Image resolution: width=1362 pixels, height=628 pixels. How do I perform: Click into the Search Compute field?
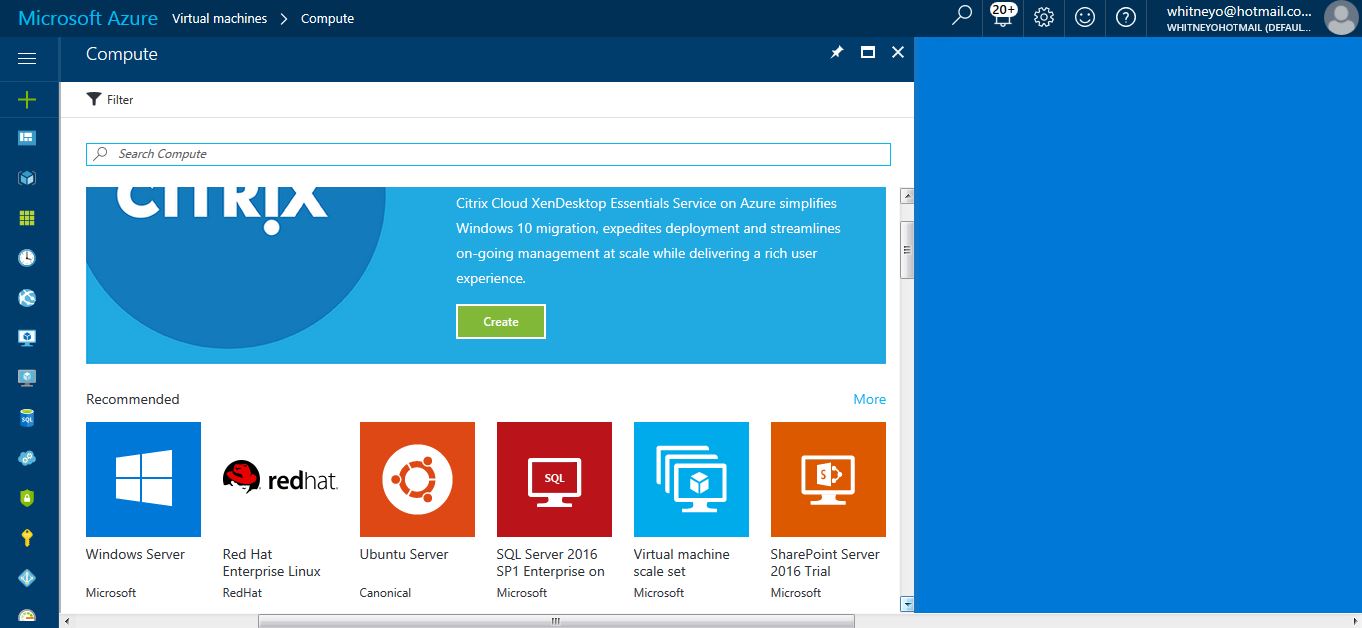[488, 154]
